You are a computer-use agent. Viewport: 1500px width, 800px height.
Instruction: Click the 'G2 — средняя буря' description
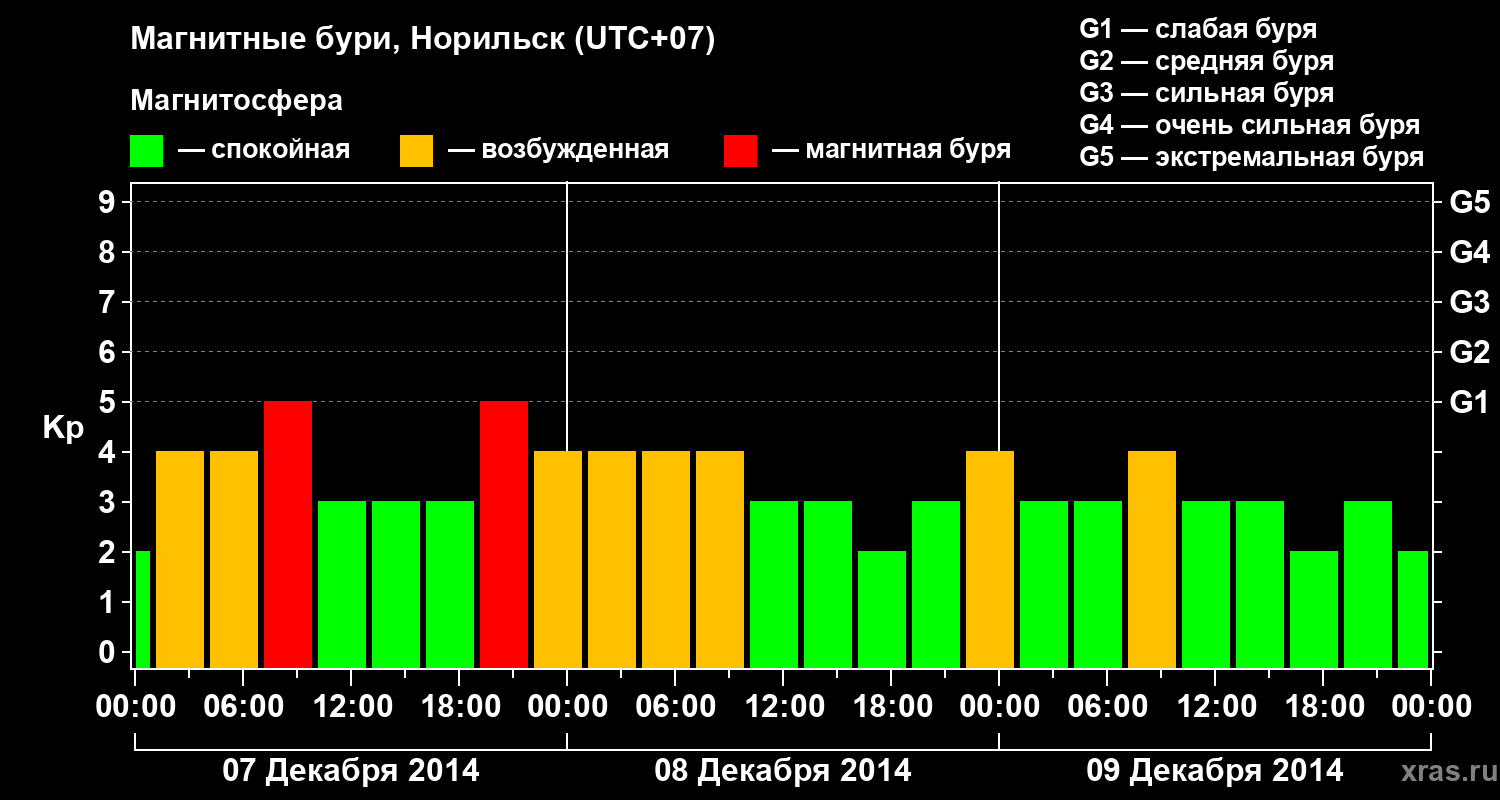(1206, 61)
